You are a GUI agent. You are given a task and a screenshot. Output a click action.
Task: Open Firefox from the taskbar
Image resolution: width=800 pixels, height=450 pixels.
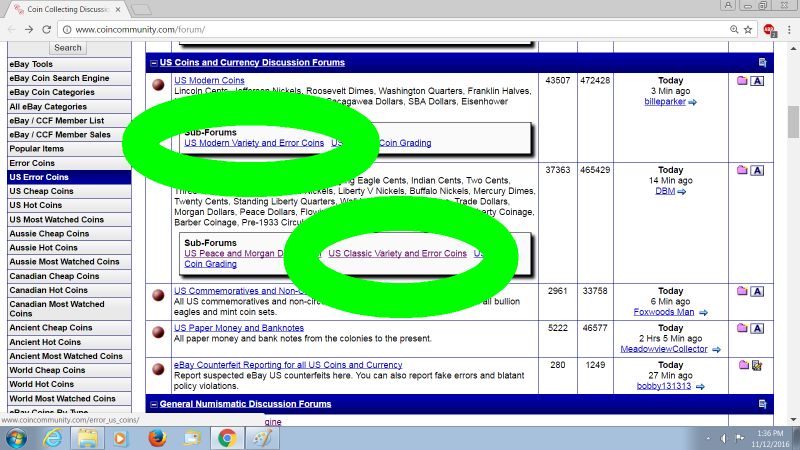point(157,438)
